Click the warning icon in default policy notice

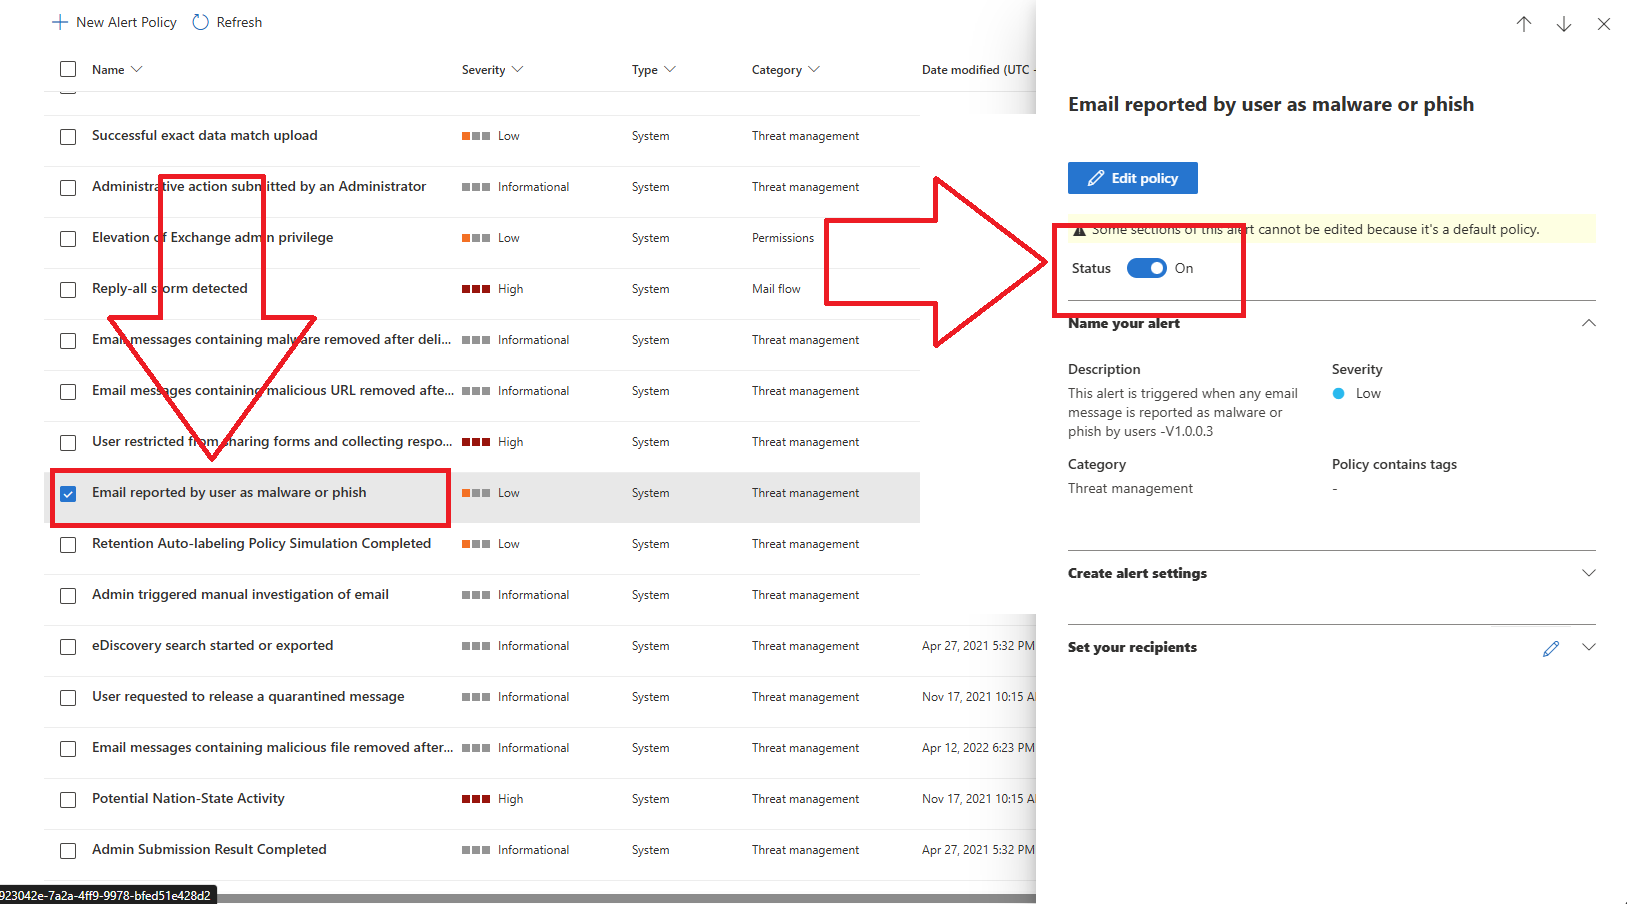point(1079,230)
